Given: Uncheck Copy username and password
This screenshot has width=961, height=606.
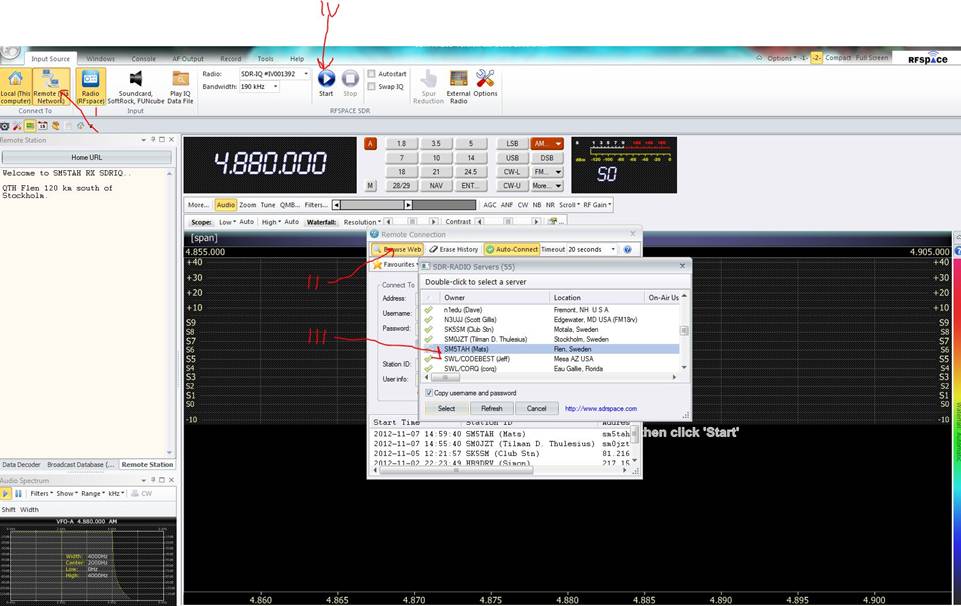Looking at the screenshot, I should pos(429,393).
